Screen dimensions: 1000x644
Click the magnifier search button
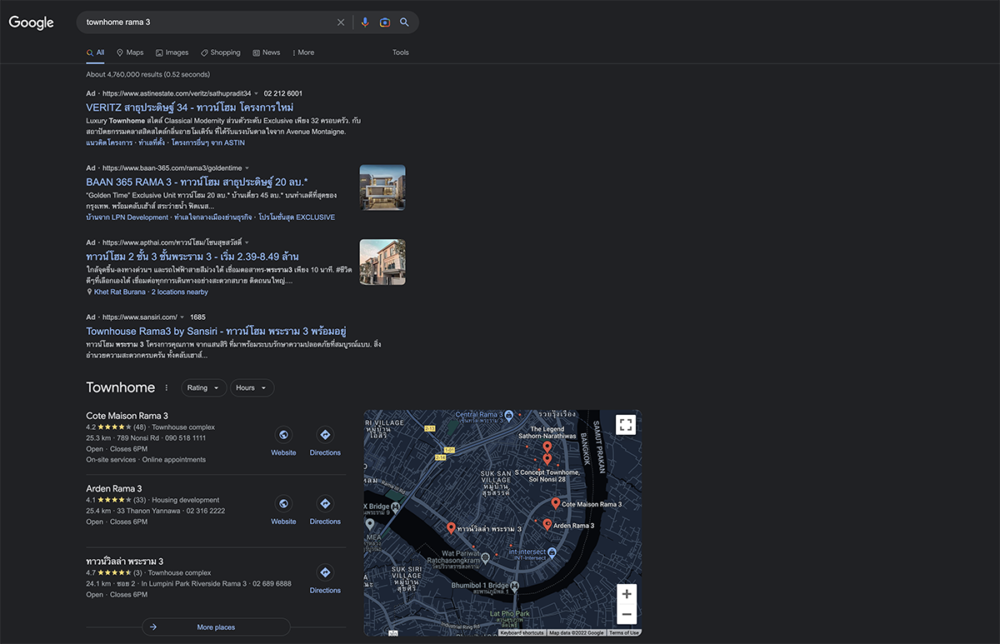(404, 22)
